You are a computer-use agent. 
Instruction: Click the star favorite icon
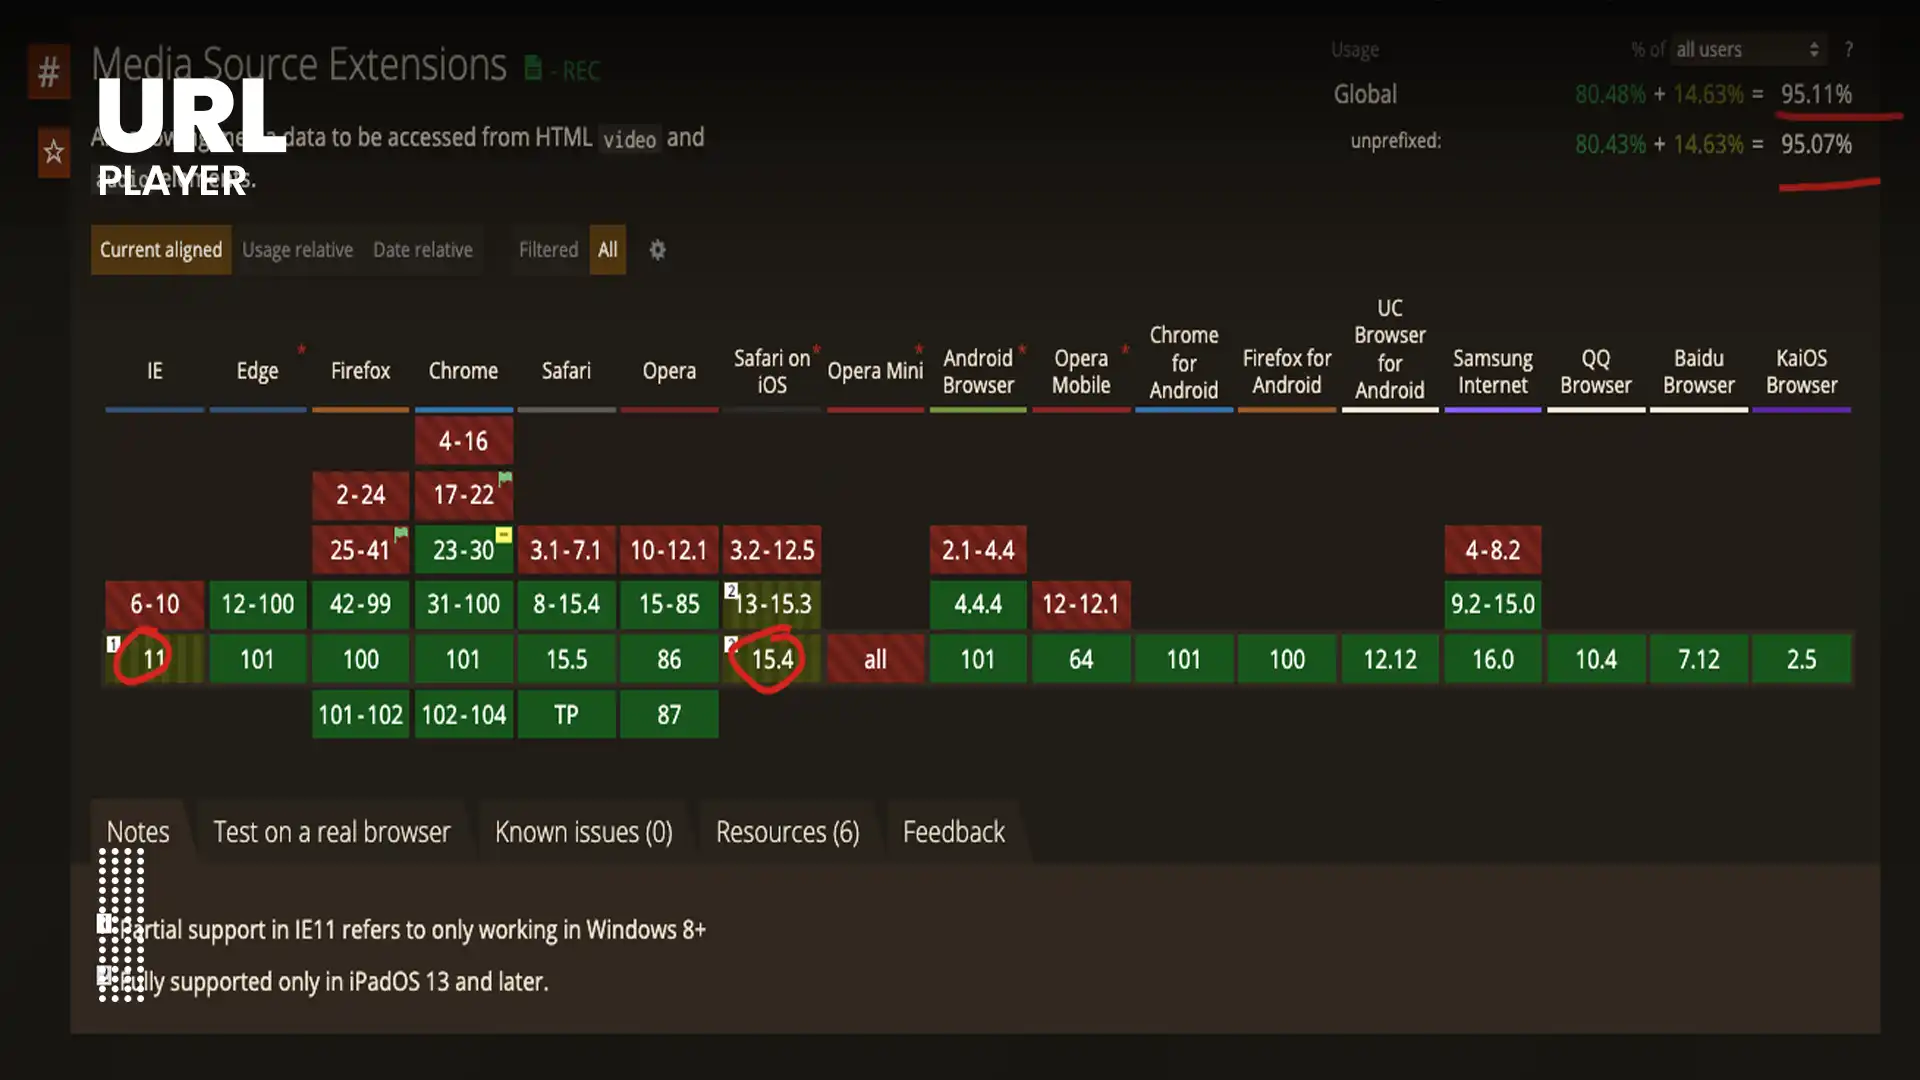tap(53, 152)
